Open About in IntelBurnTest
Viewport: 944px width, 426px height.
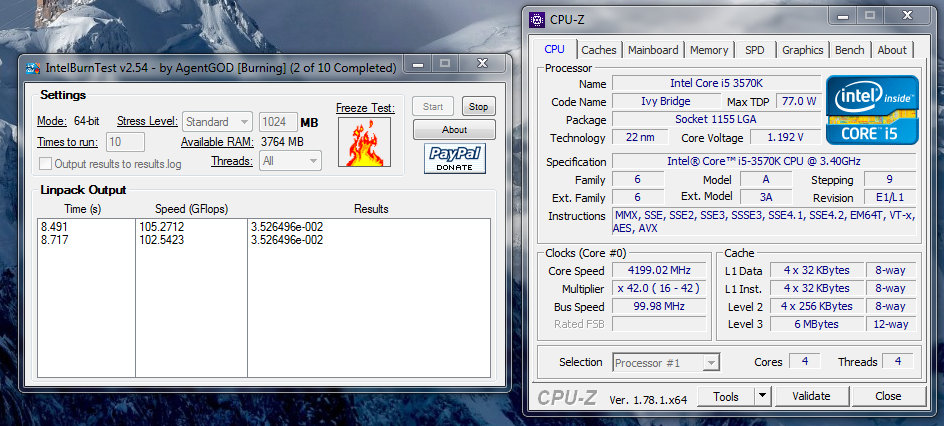[455, 129]
